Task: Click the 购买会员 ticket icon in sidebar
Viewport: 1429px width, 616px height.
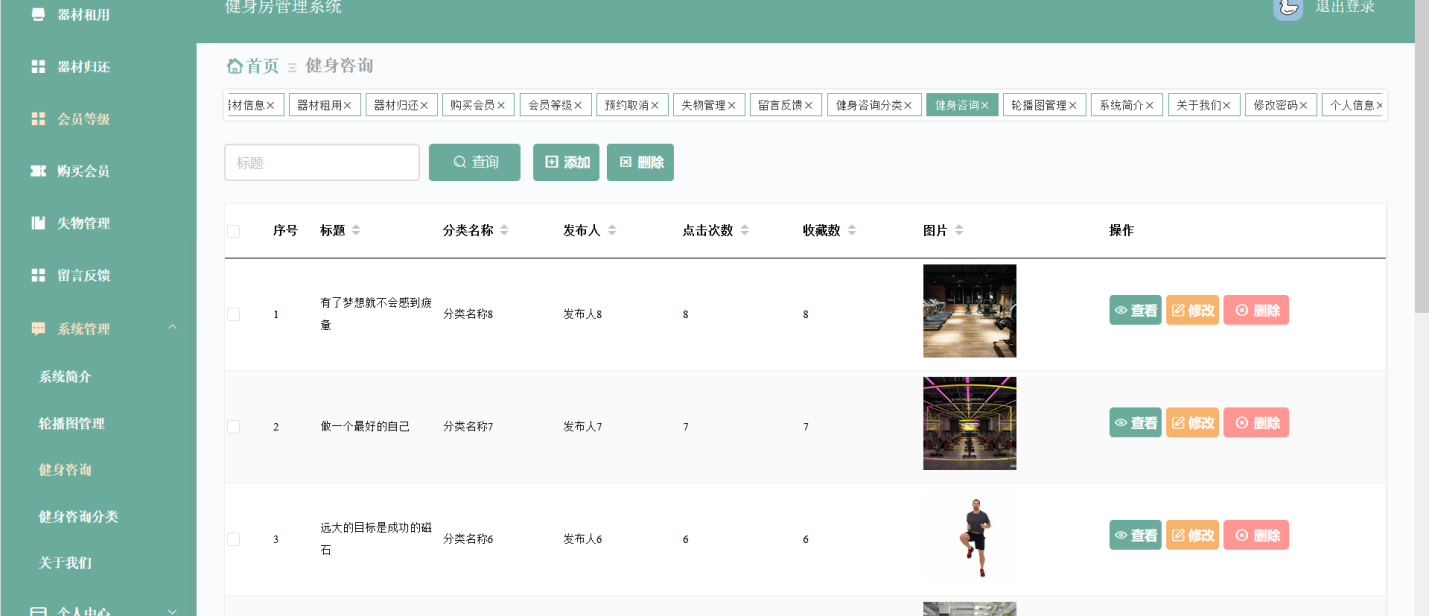Action: pos(38,171)
